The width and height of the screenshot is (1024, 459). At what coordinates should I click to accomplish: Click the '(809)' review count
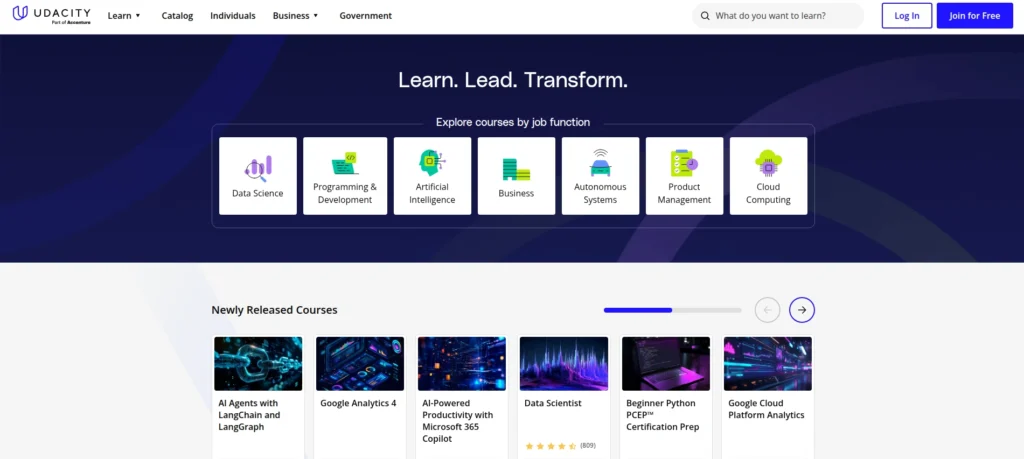(x=588, y=446)
